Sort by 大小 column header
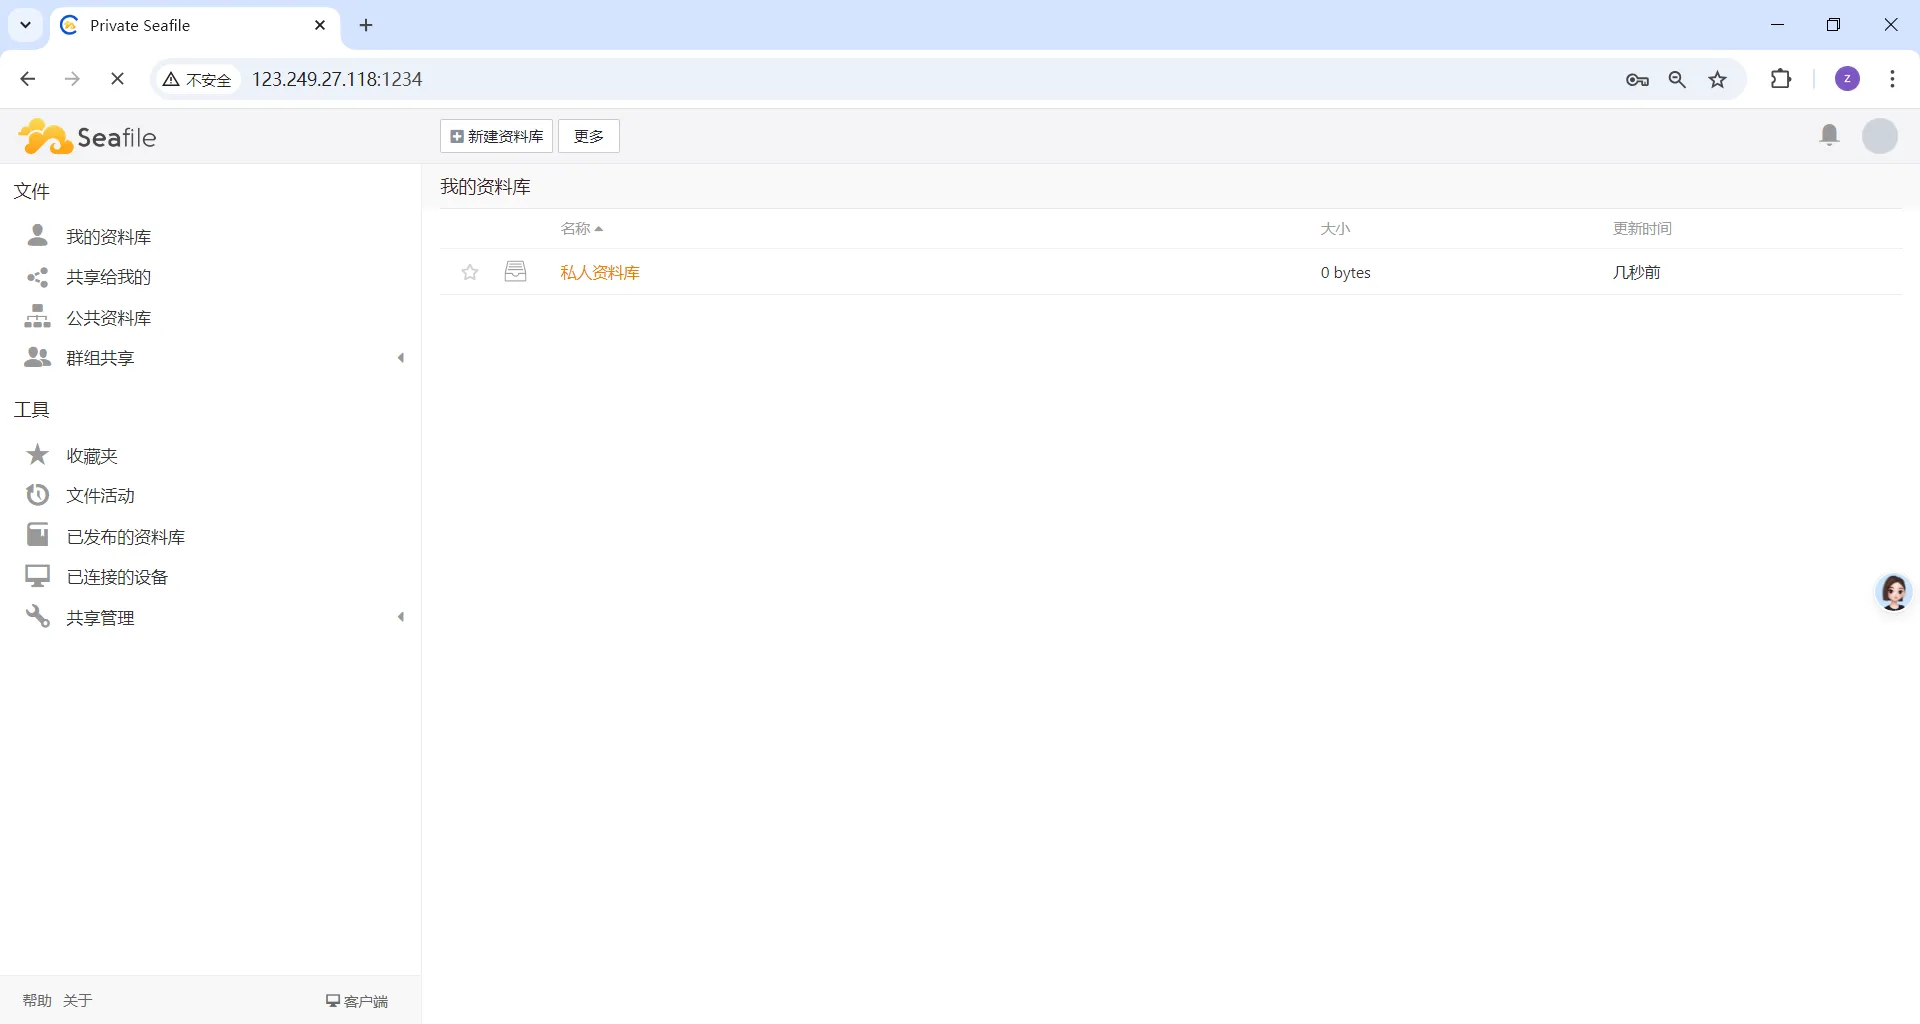The width and height of the screenshot is (1920, 1024). click(x=1335, y=229)
